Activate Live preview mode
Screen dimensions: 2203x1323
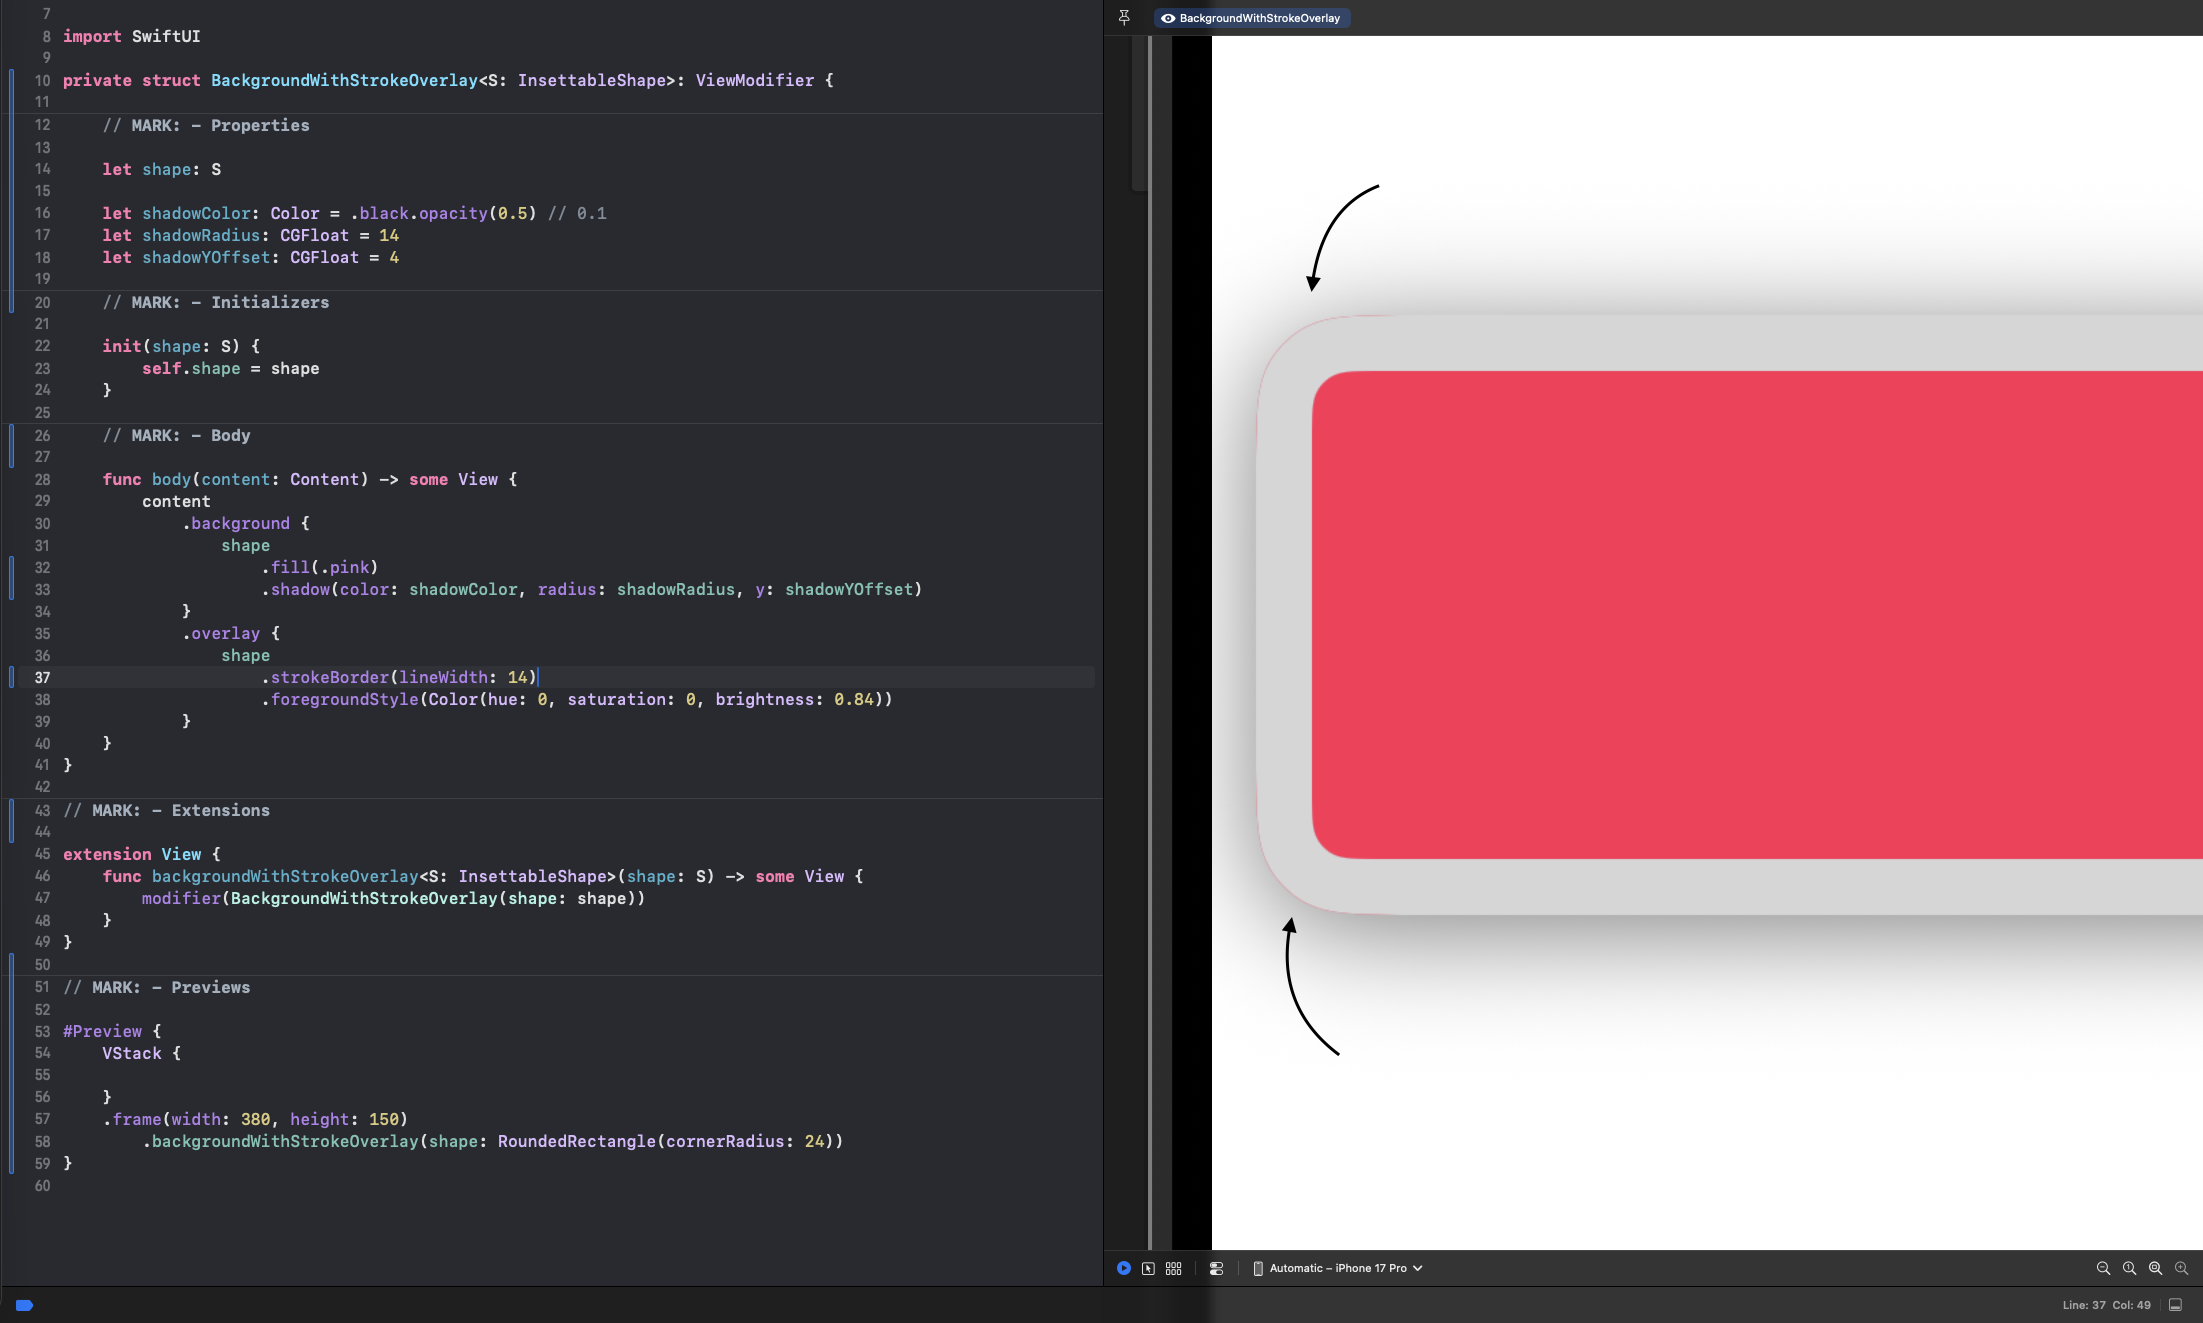click(x=1124, y=1268)
